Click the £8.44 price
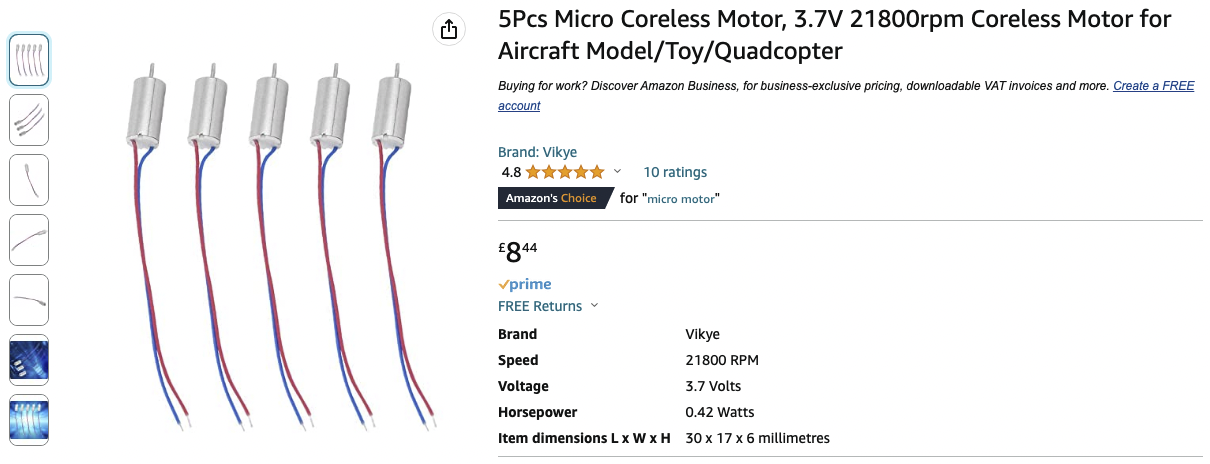The width and height of the screenshot is (1210, 464). point(517,250)
